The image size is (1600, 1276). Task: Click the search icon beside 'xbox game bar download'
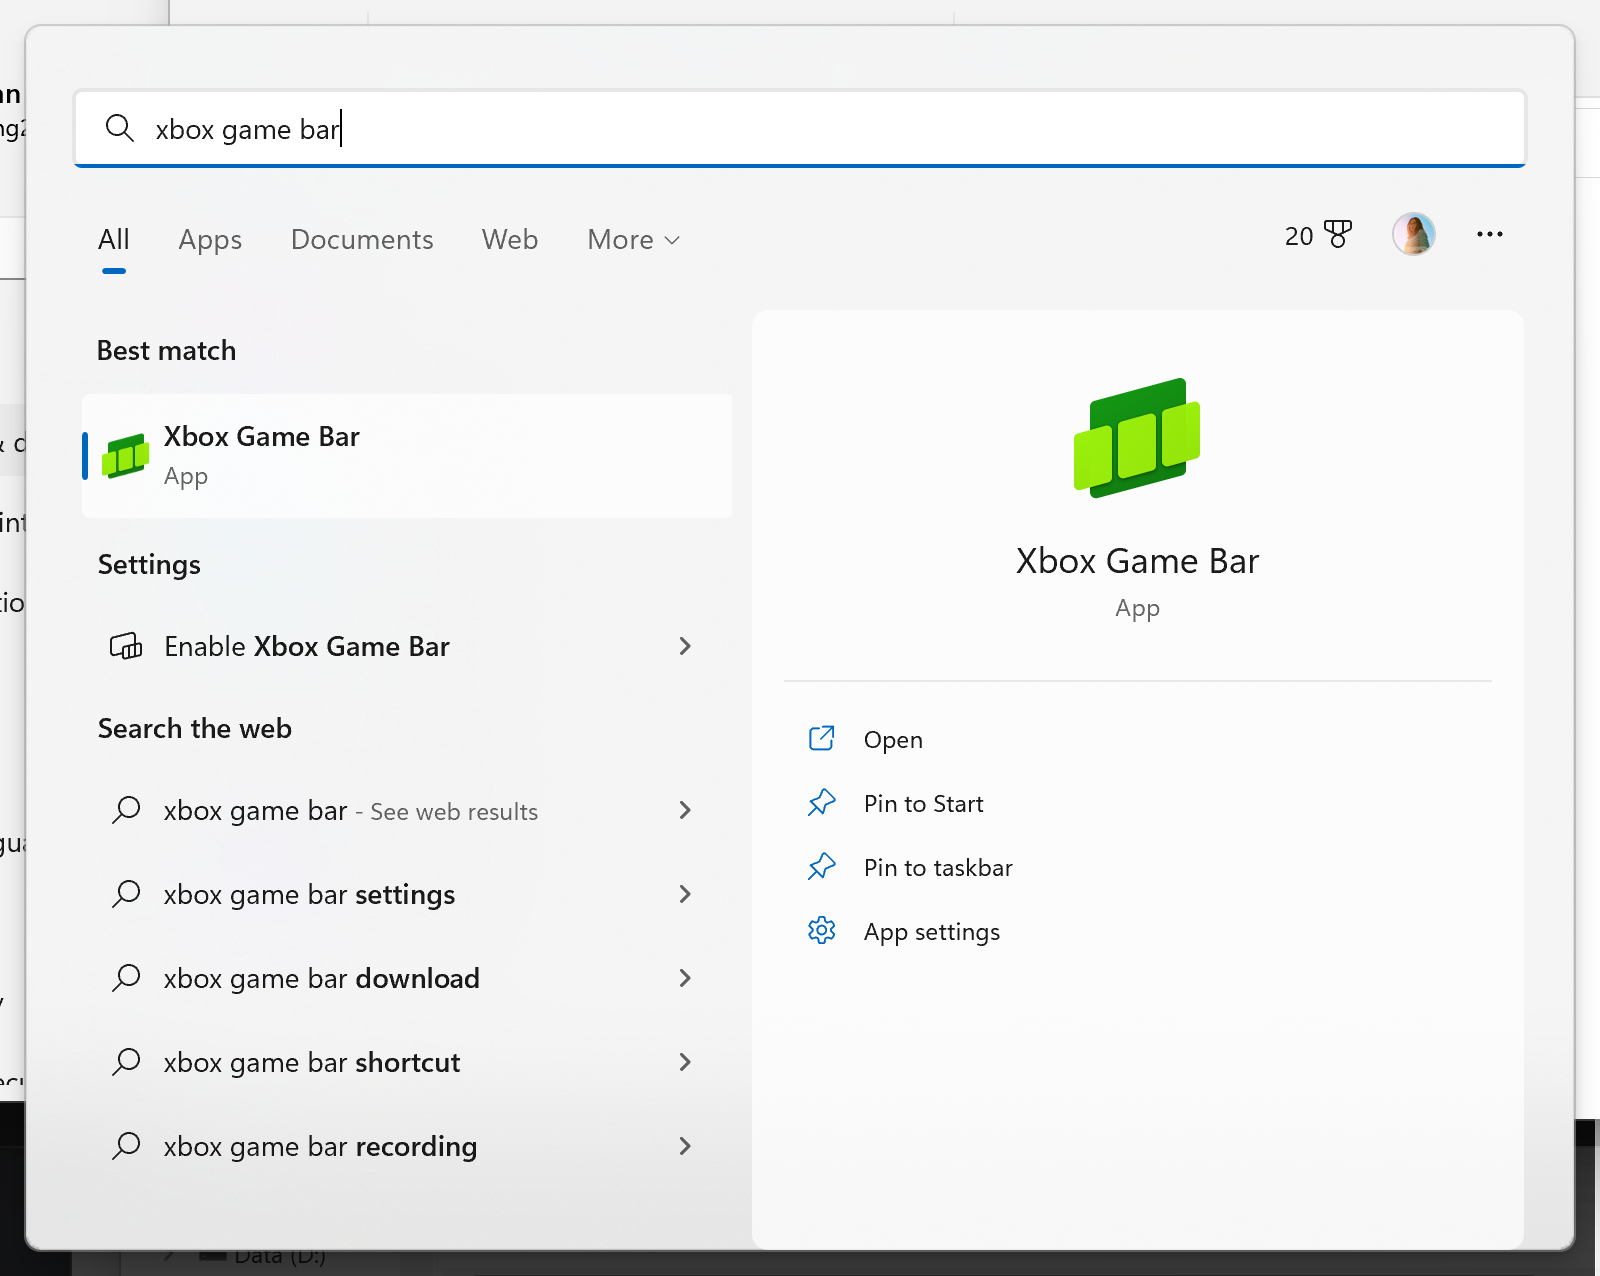[126, 977]
